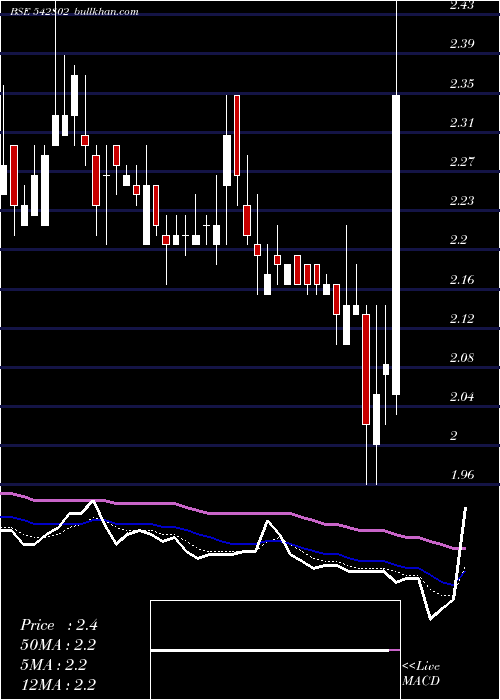Click the 2.35 price axis label
The height and width of the screenshot is (700, 500).
click(x=462, y=83)
